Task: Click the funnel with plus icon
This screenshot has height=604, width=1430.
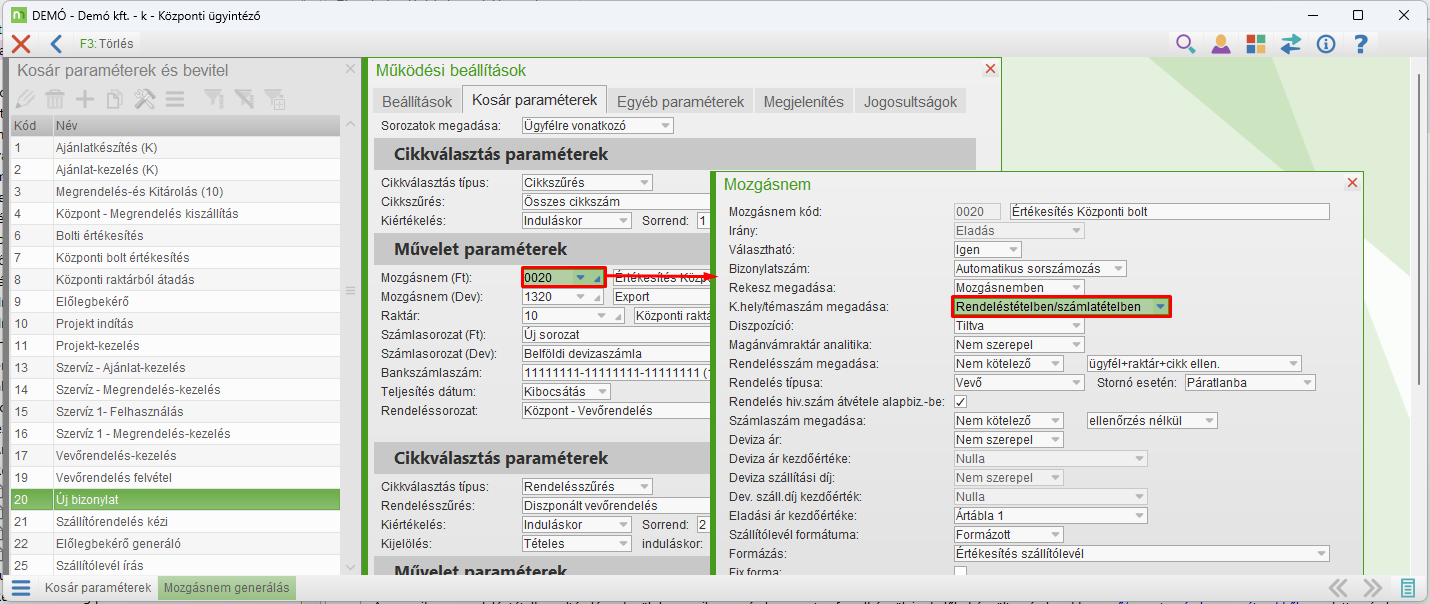Action: pyautogui.click(x=274, y=99)
